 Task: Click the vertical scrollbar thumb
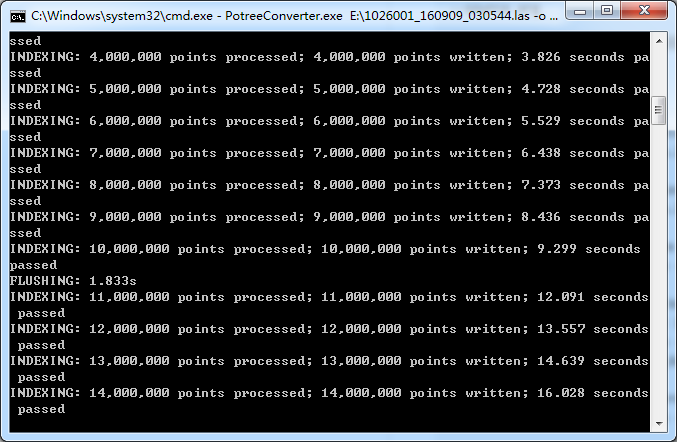(x=659, y=110)
